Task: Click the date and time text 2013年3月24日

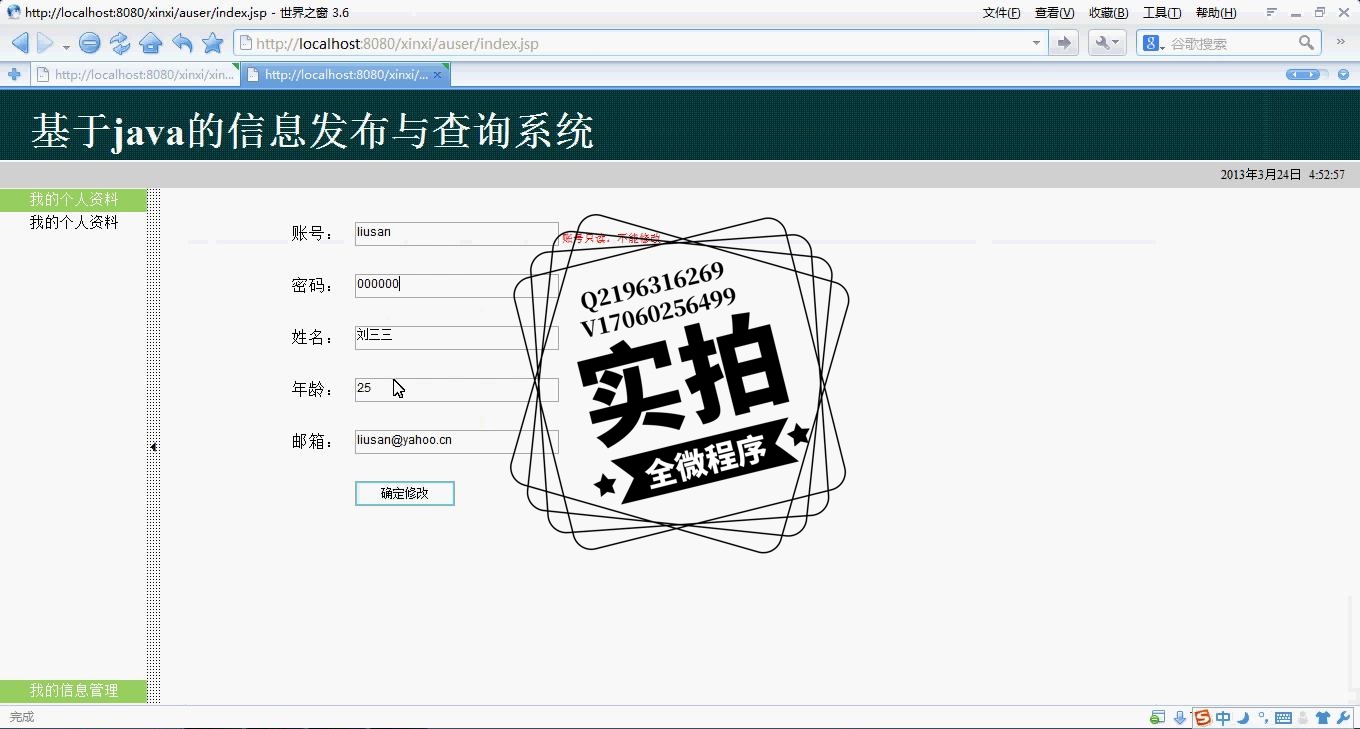Action: pyautogui.click(x=1283, y=175)
